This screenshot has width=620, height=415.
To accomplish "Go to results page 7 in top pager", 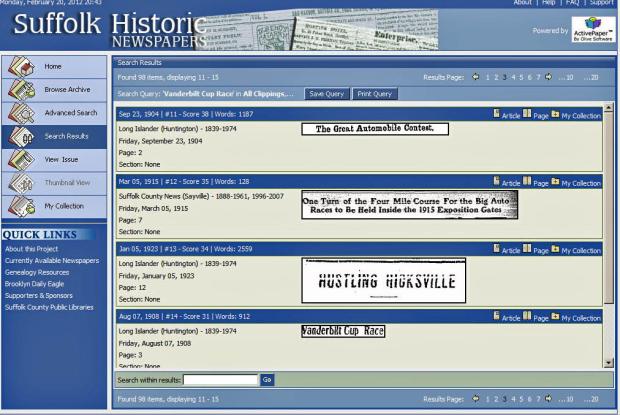I will pyautogui.click(x=538, y=77).
